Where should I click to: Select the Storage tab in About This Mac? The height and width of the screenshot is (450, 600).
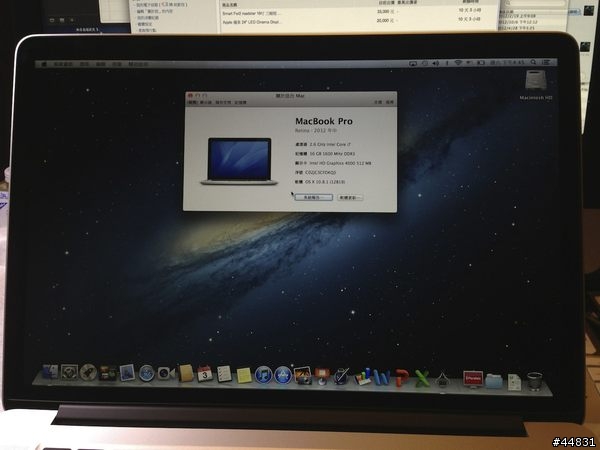point(223,103)
